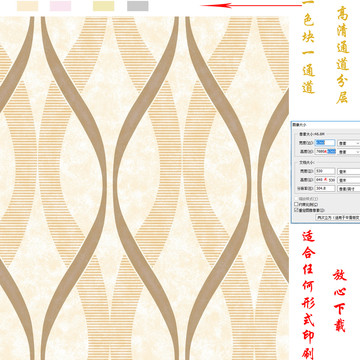Screen dimensions: 360x360
Task: Open the document height unit dropdown
Action: click(349, 180)
